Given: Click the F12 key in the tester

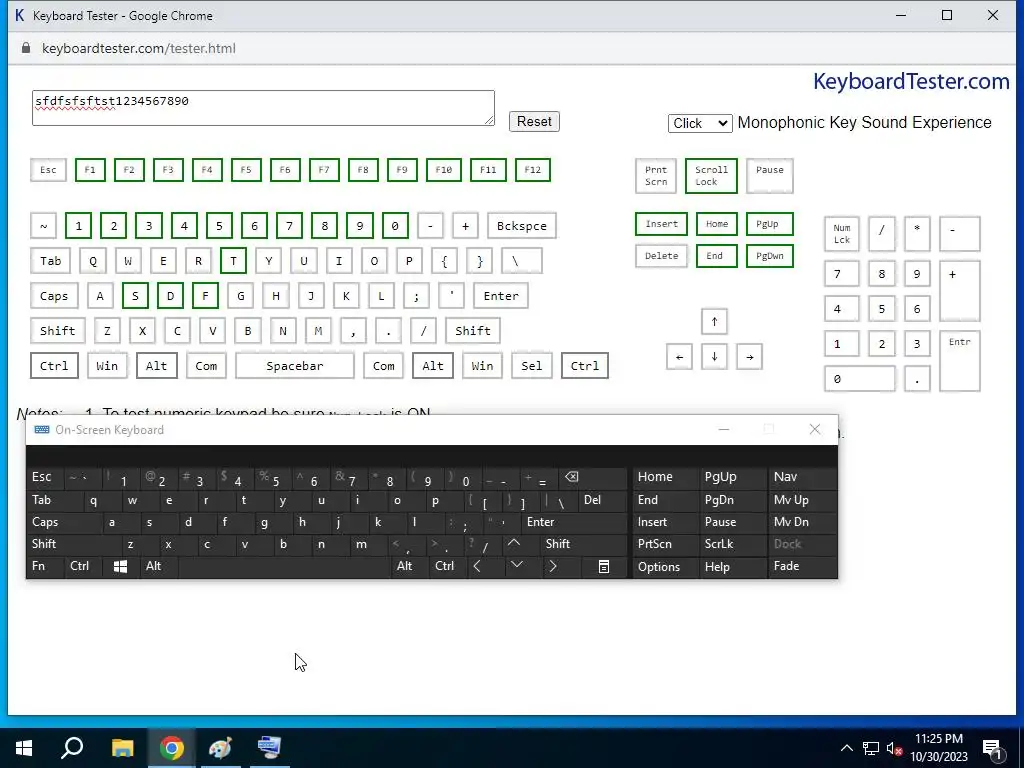Looking at the screenshot, I should [533, 170].
